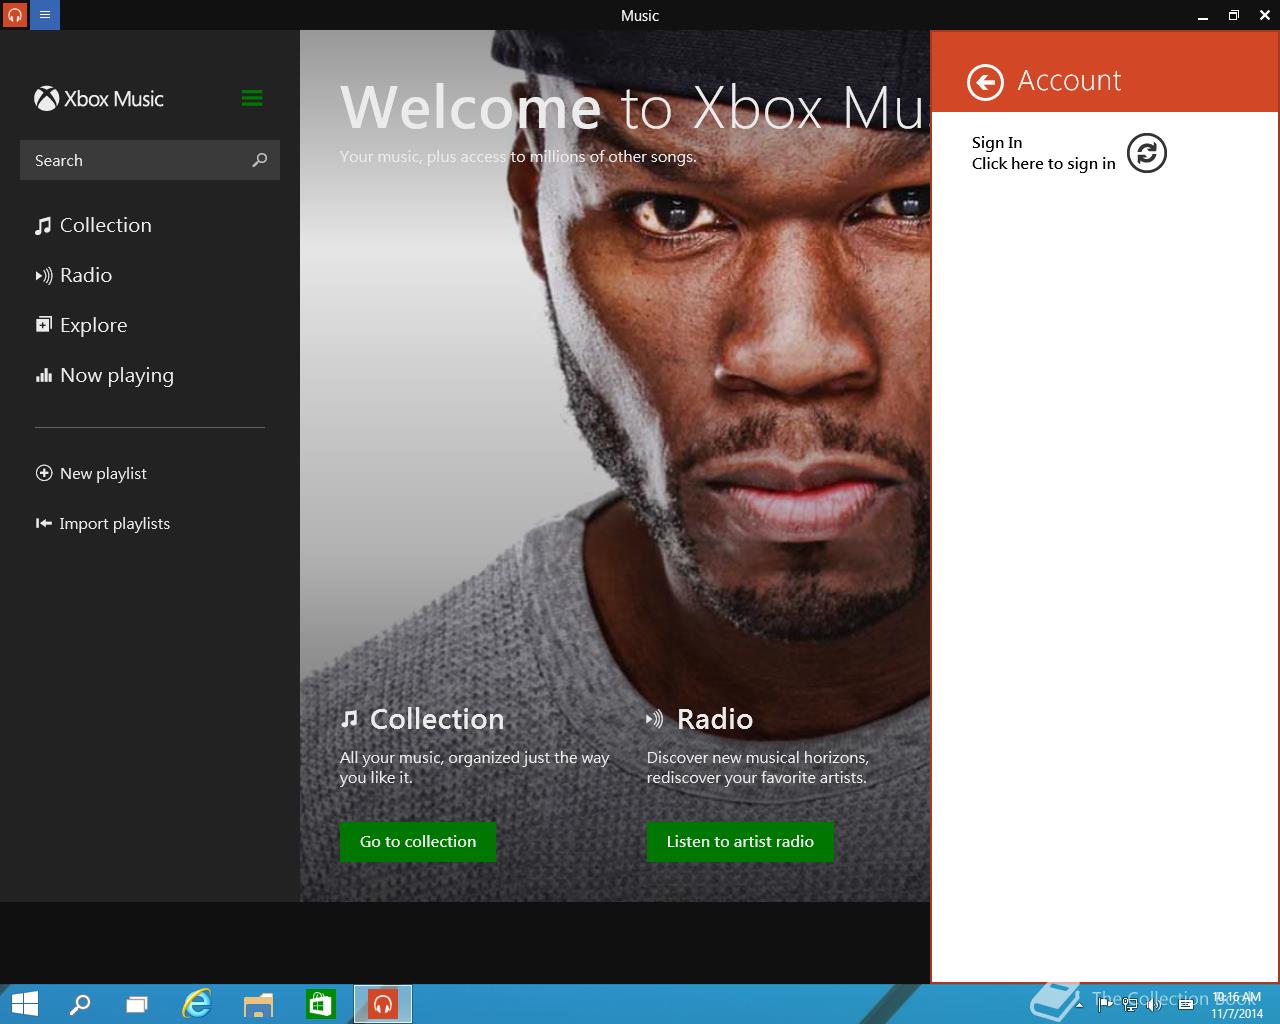Click Sign In text
The height and width of the screenshot is (1024, 1280).
[x=997, y=142]
